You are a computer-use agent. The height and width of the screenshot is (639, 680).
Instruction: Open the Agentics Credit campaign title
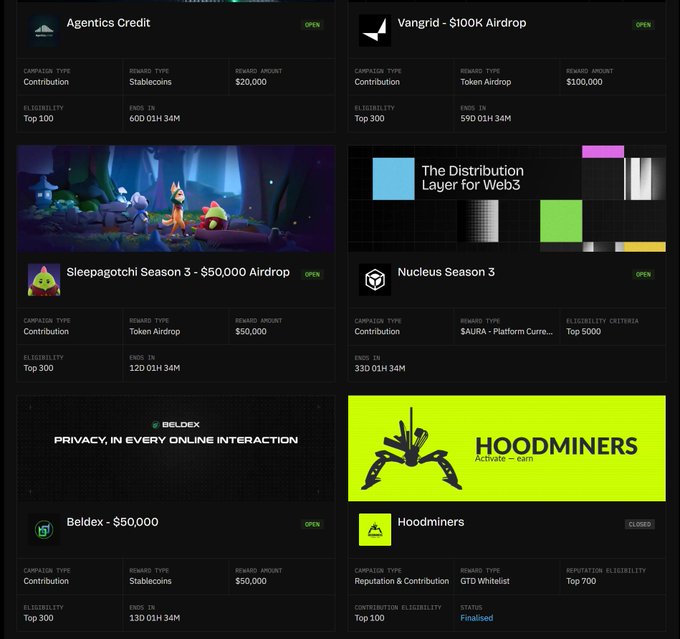pyautogui.click(x=108, y=23)
